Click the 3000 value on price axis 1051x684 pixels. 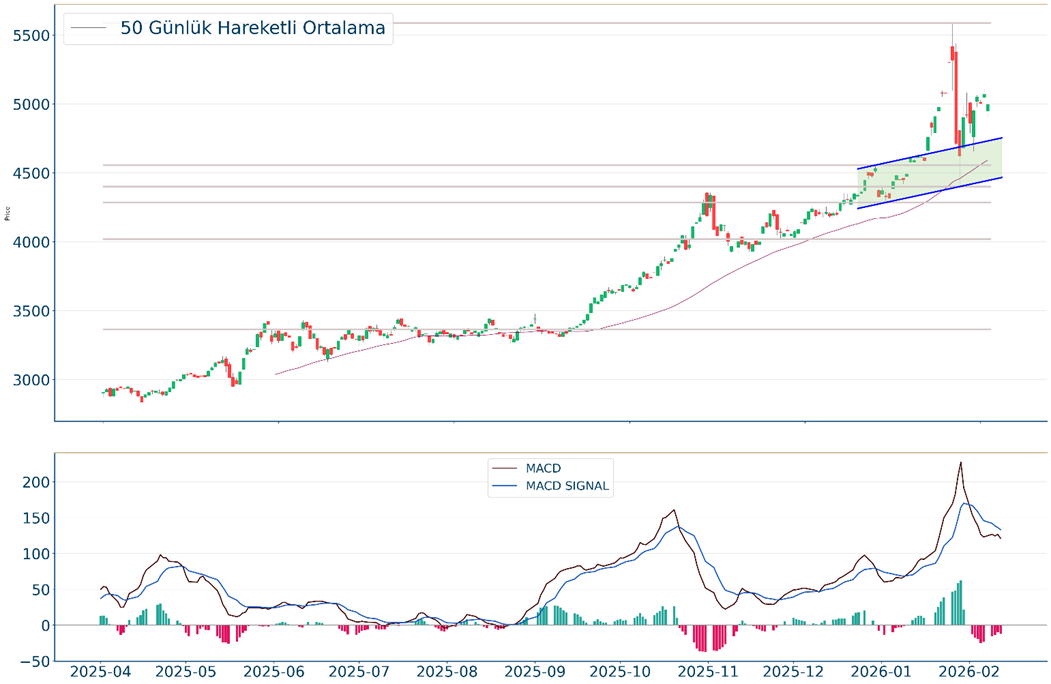28,380
